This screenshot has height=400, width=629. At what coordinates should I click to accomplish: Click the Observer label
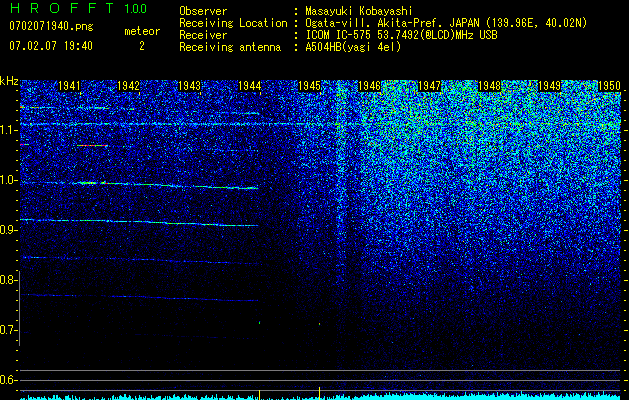click(203, 11)
